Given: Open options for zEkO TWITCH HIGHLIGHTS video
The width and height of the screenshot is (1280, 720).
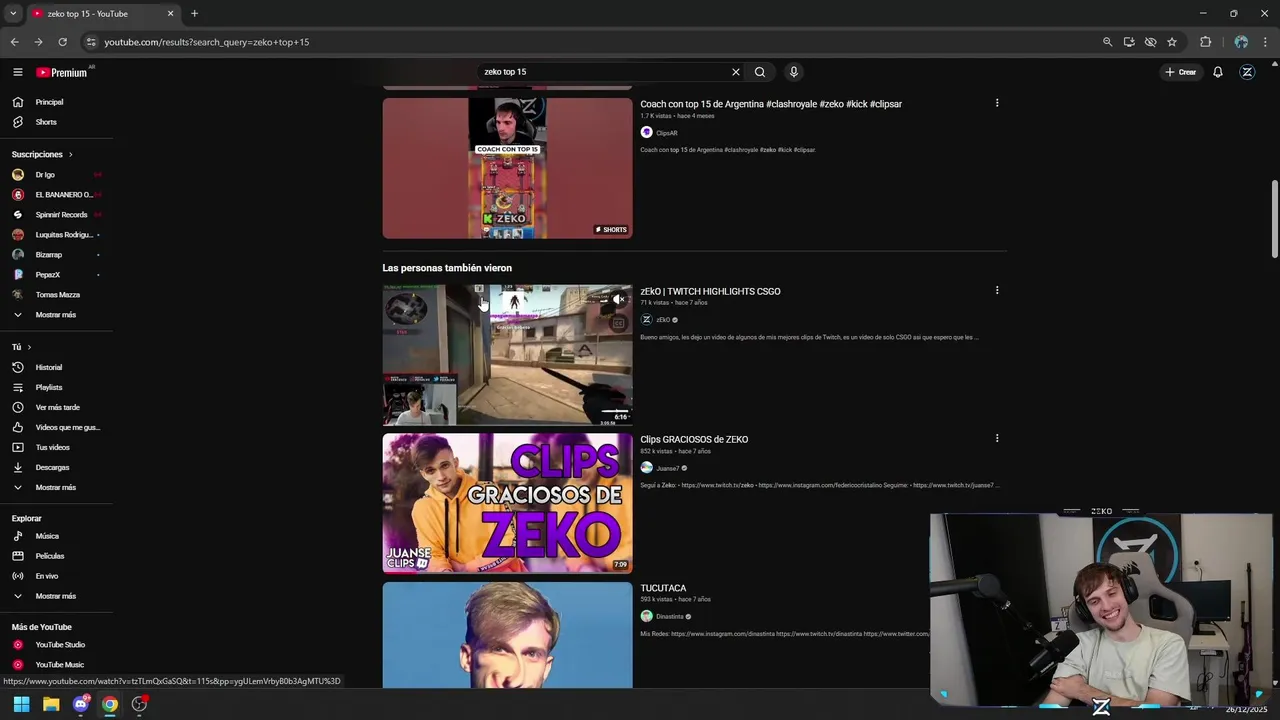Looking at the screenshot, I should (x=996, y=290).
